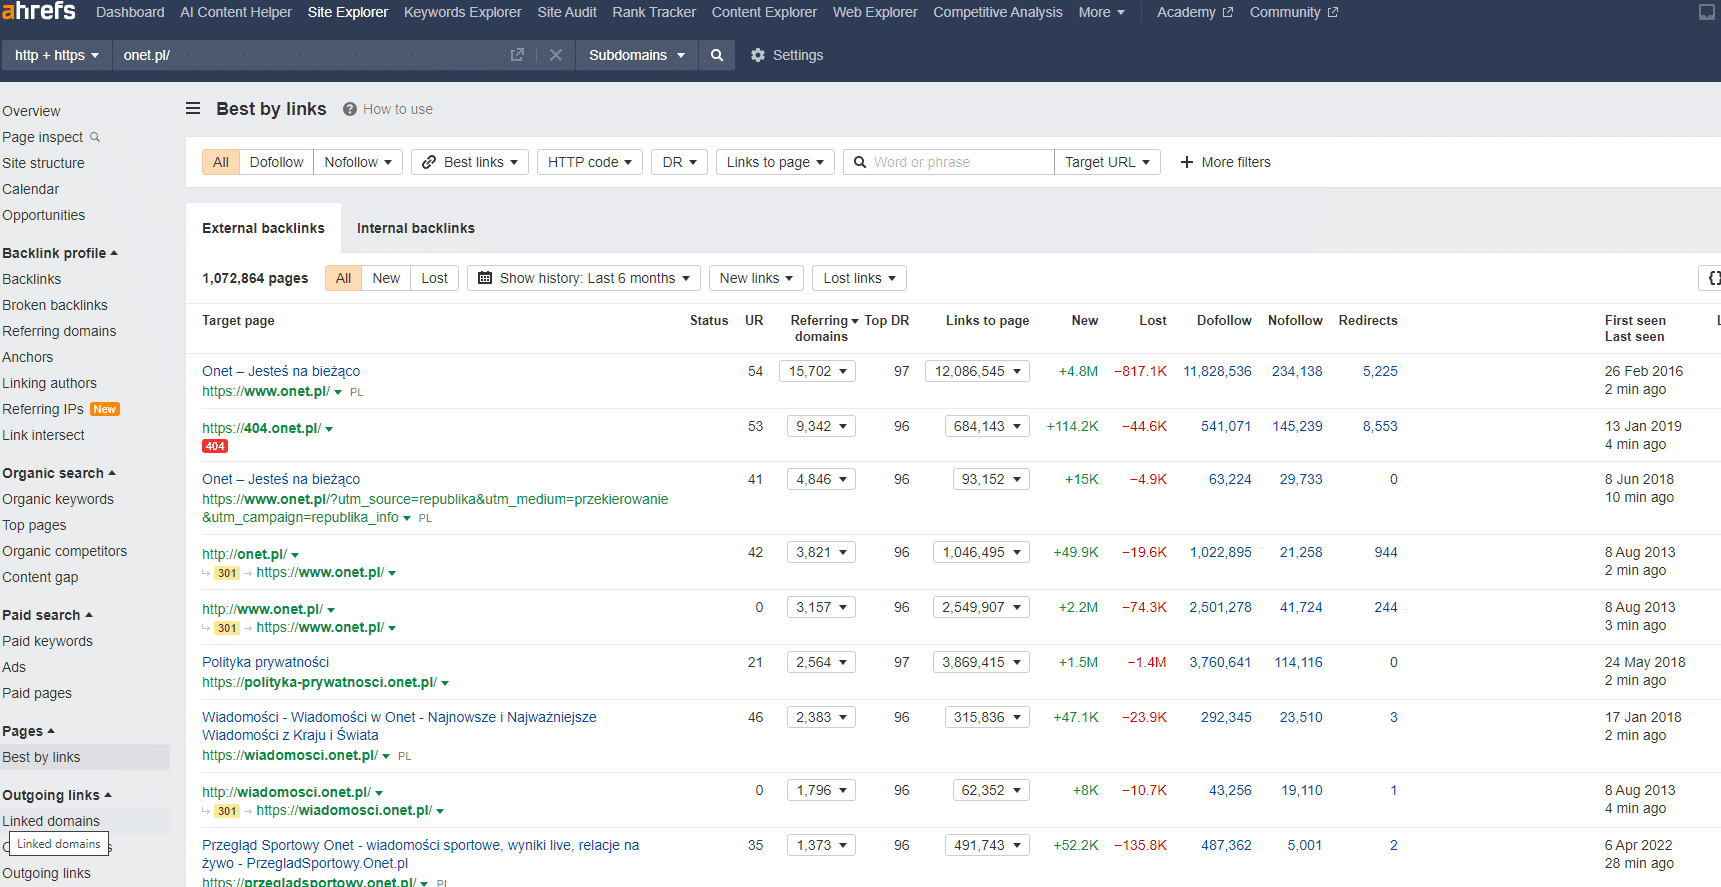The height and width of the screenshot is (887, 1721).
Task: Open the https://404.onet.pl/ target page link
Action: point(262,428)
